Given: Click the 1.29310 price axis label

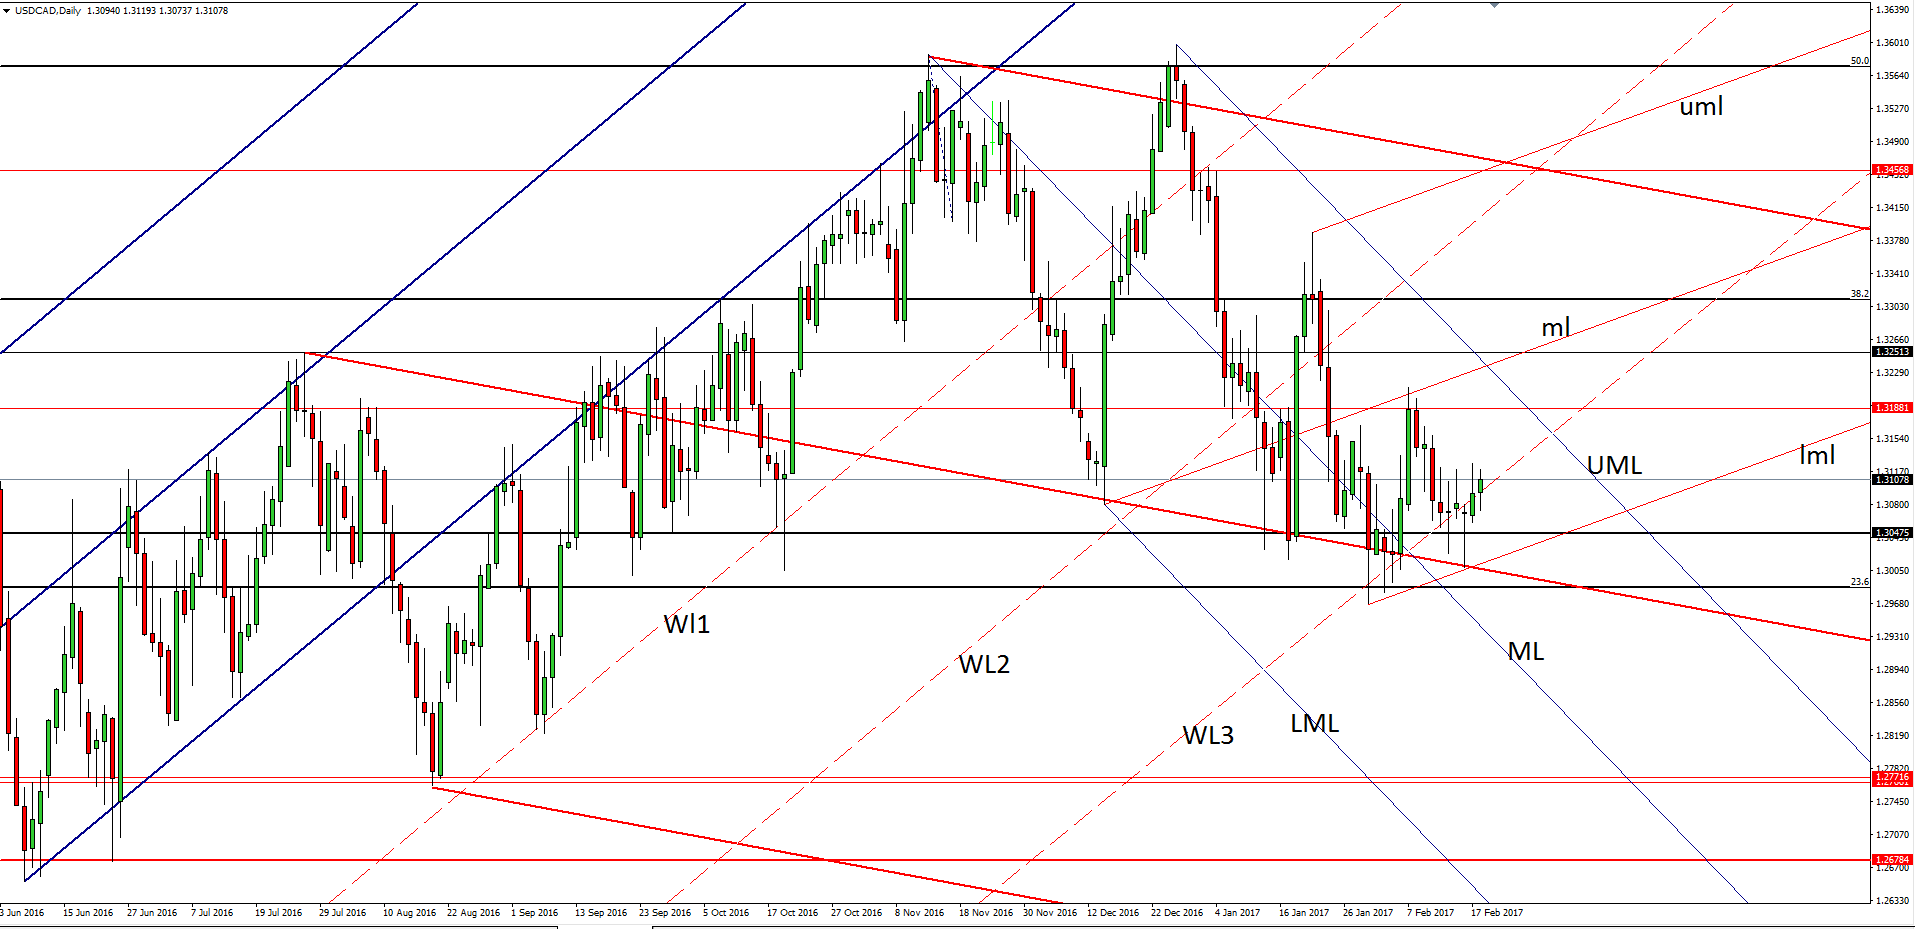Looking at the screenshot, I should click(x=1892, y=637).
